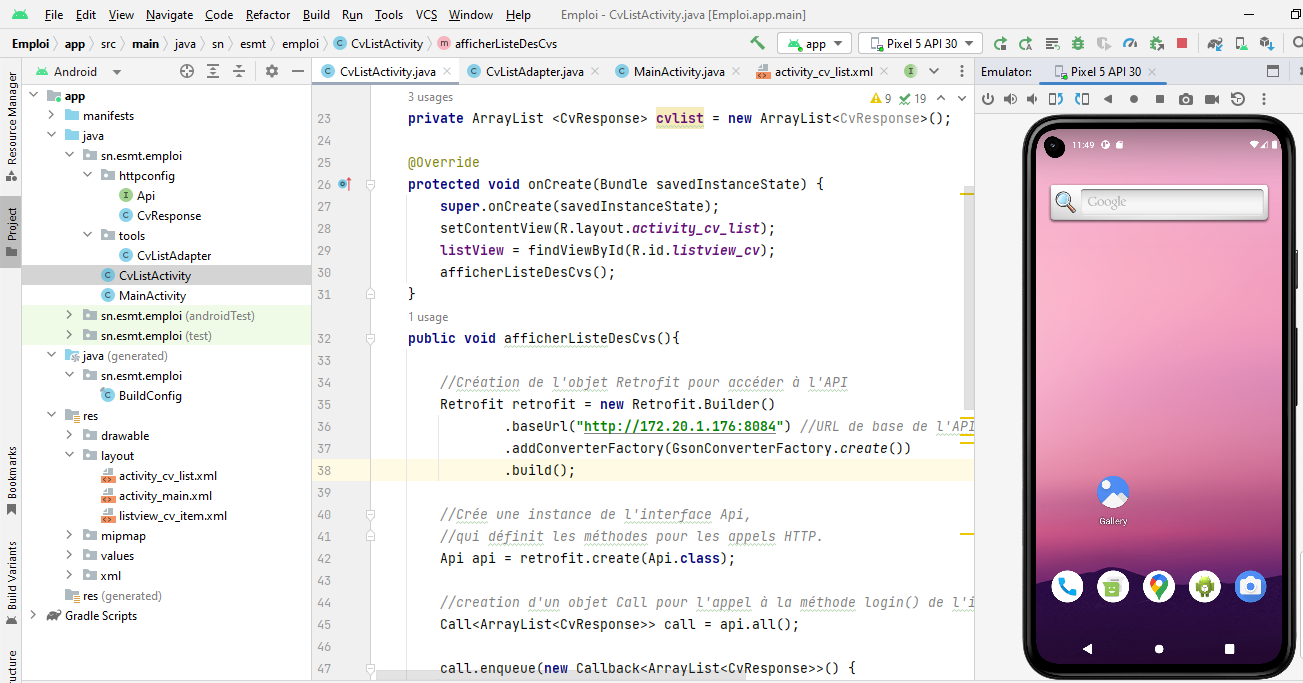Viewport: 1303px width, 683px height.
Task: Toggle the Project side tool window
Action: [x=11, y=232]
